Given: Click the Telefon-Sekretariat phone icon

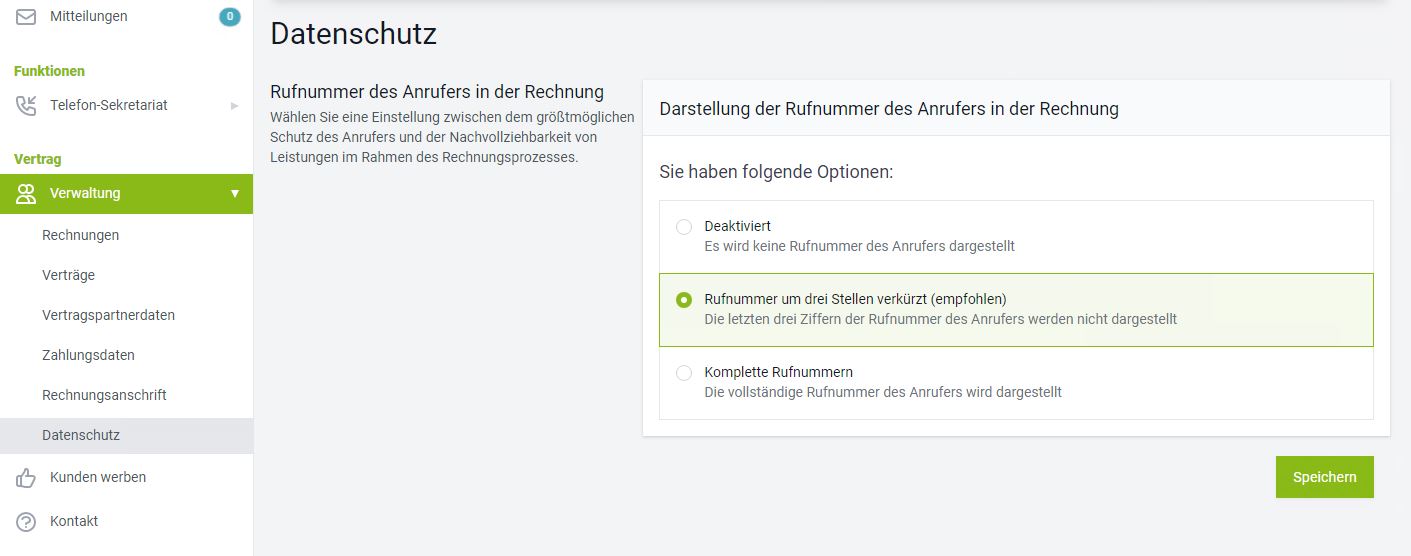Looking at the screenshot, I should 26,105.
